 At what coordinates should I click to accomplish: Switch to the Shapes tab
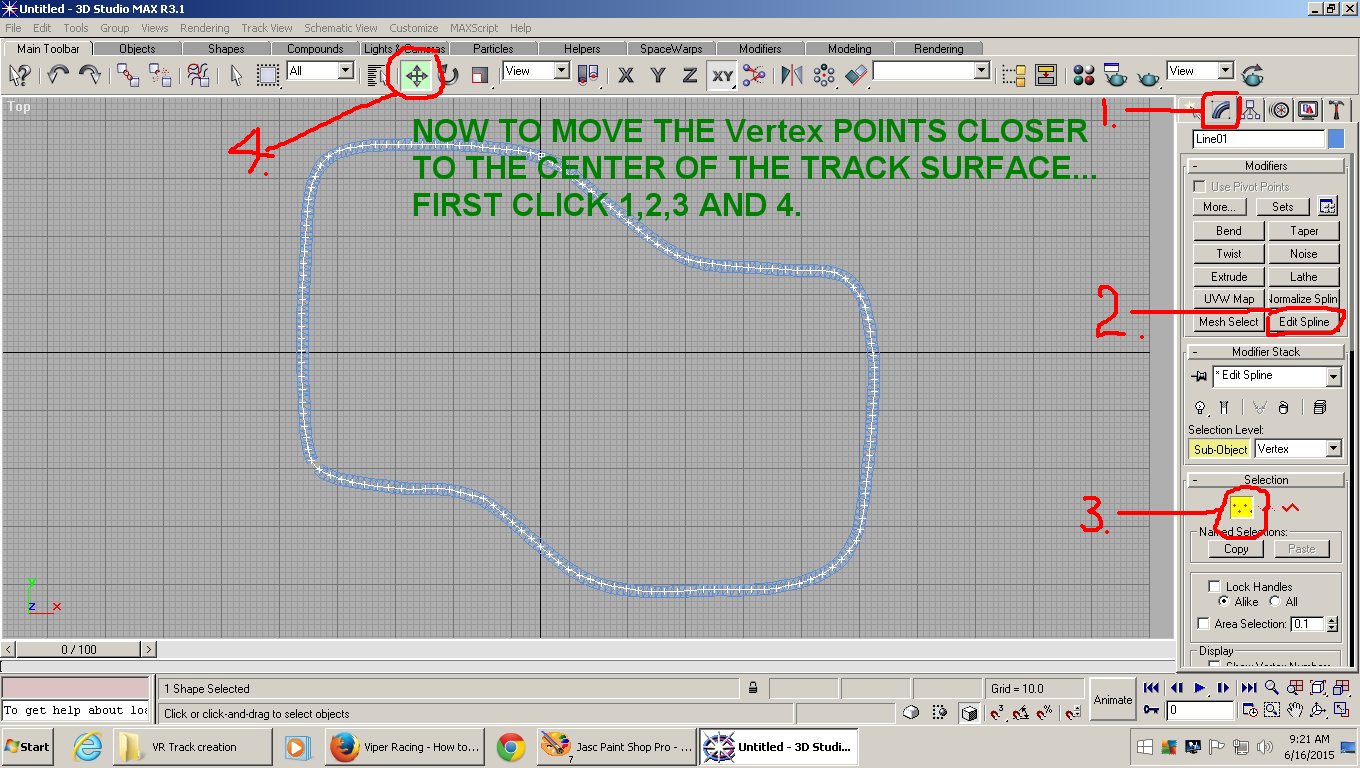pyautogui.click(x=226, y=48)
